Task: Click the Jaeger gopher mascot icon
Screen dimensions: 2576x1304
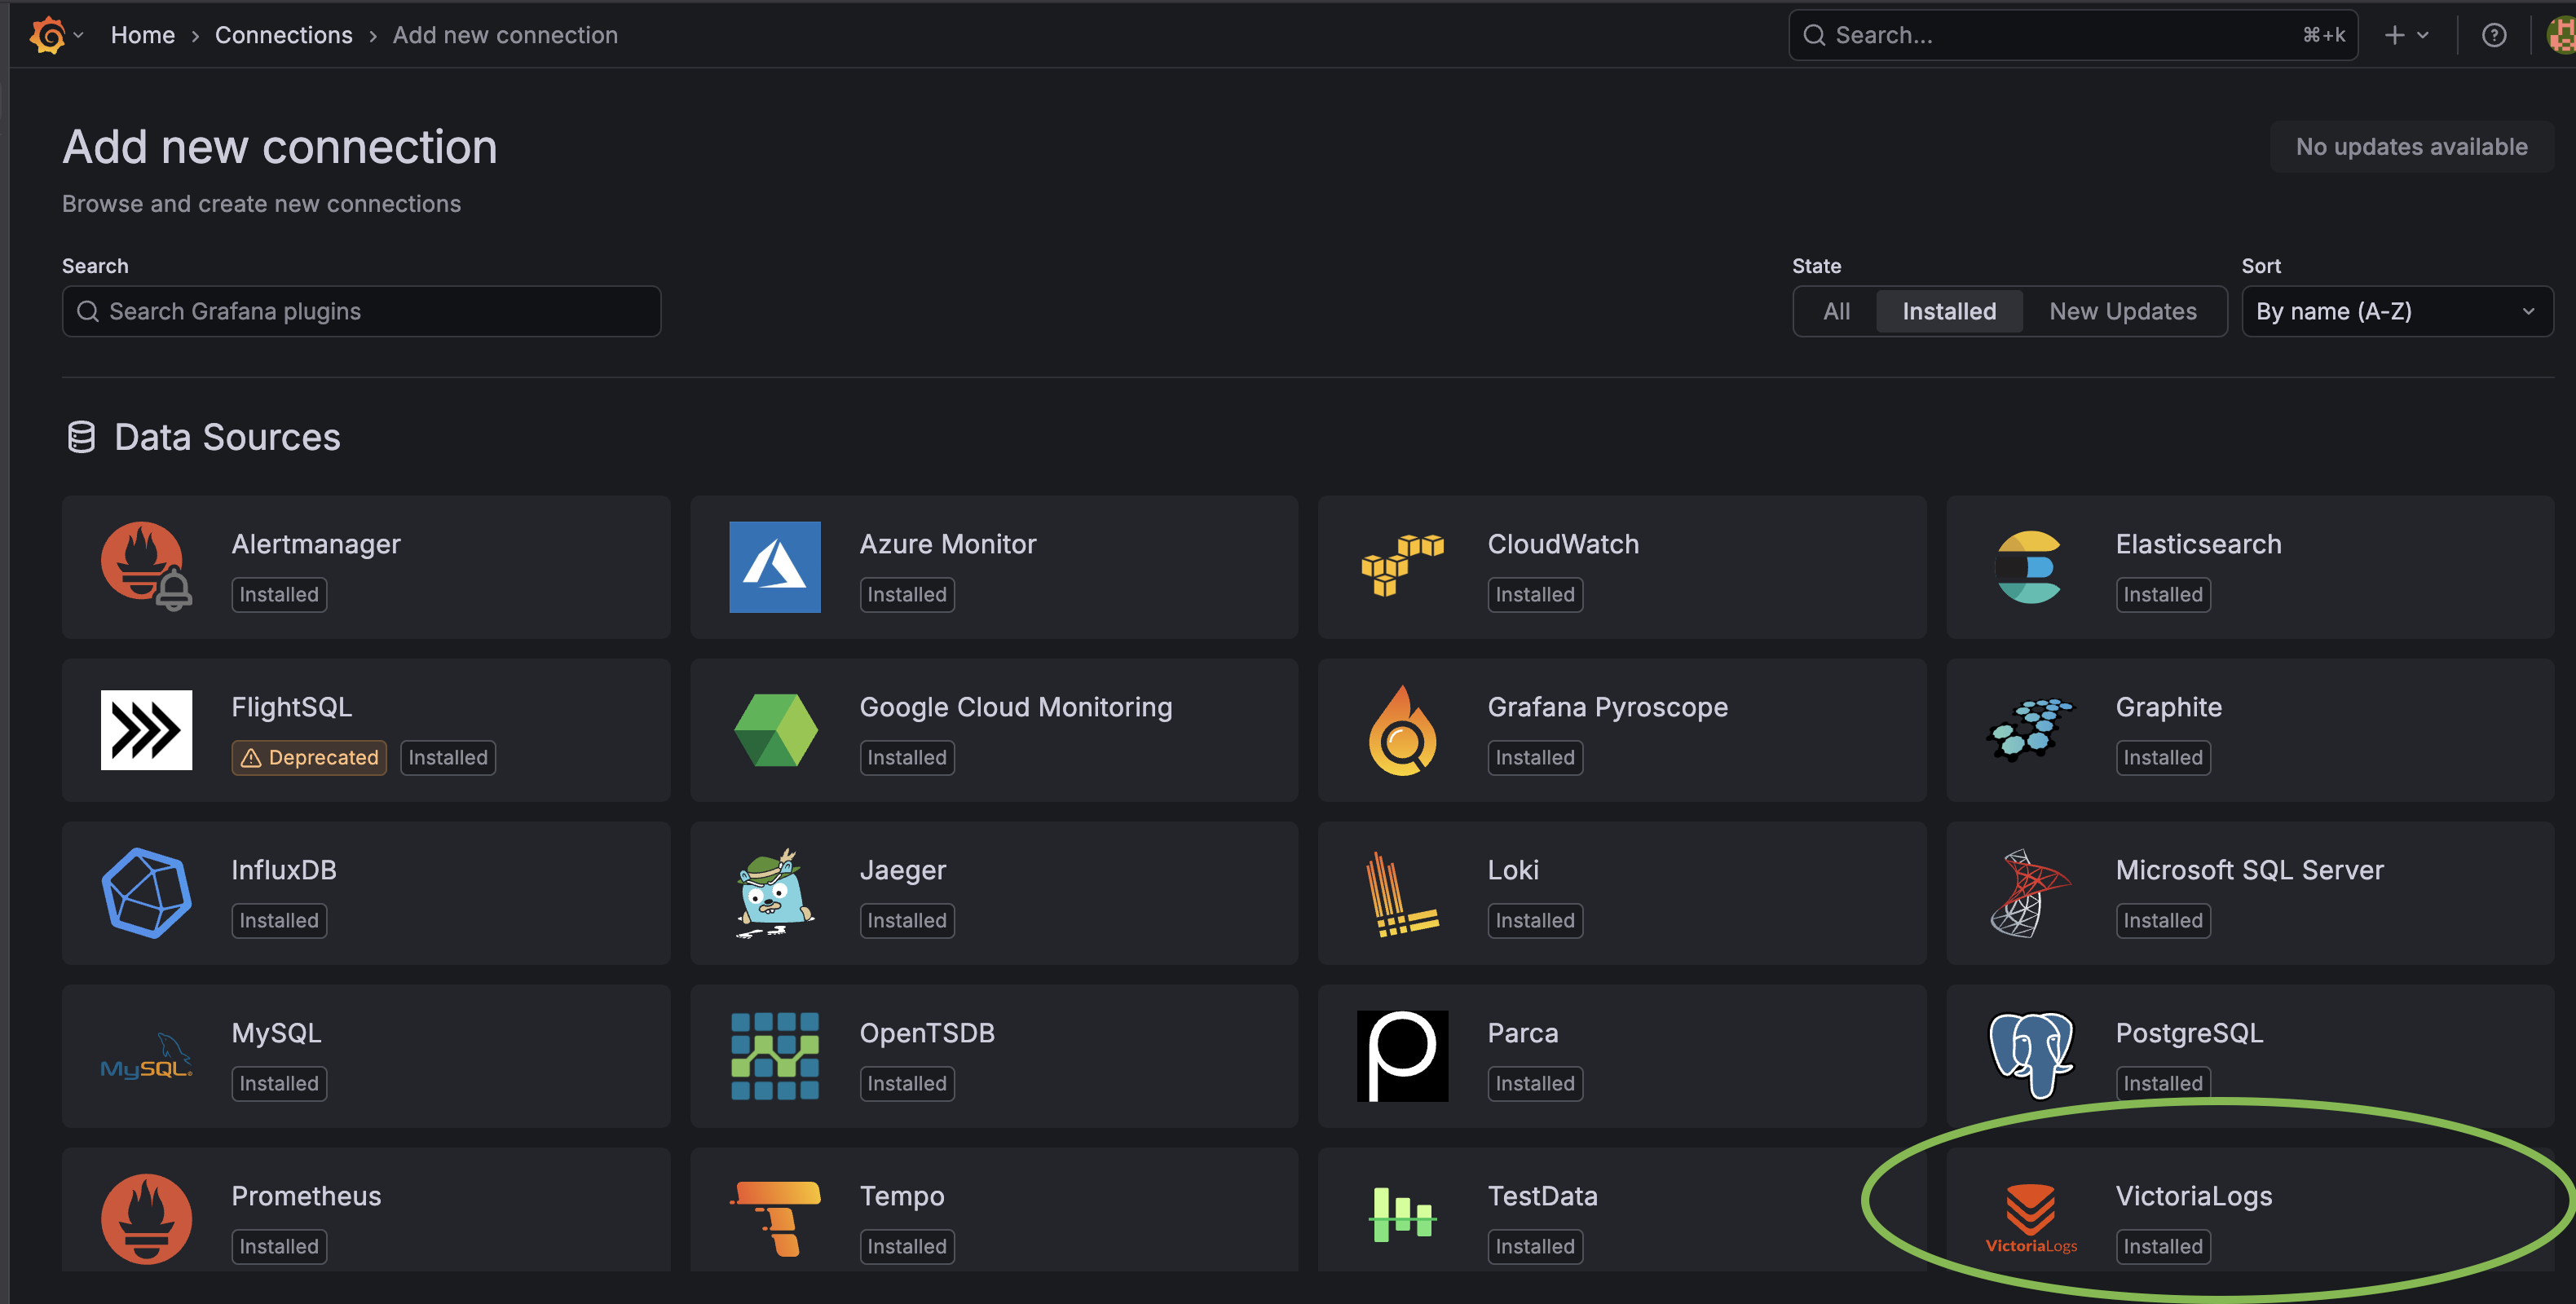Action: 775,892
